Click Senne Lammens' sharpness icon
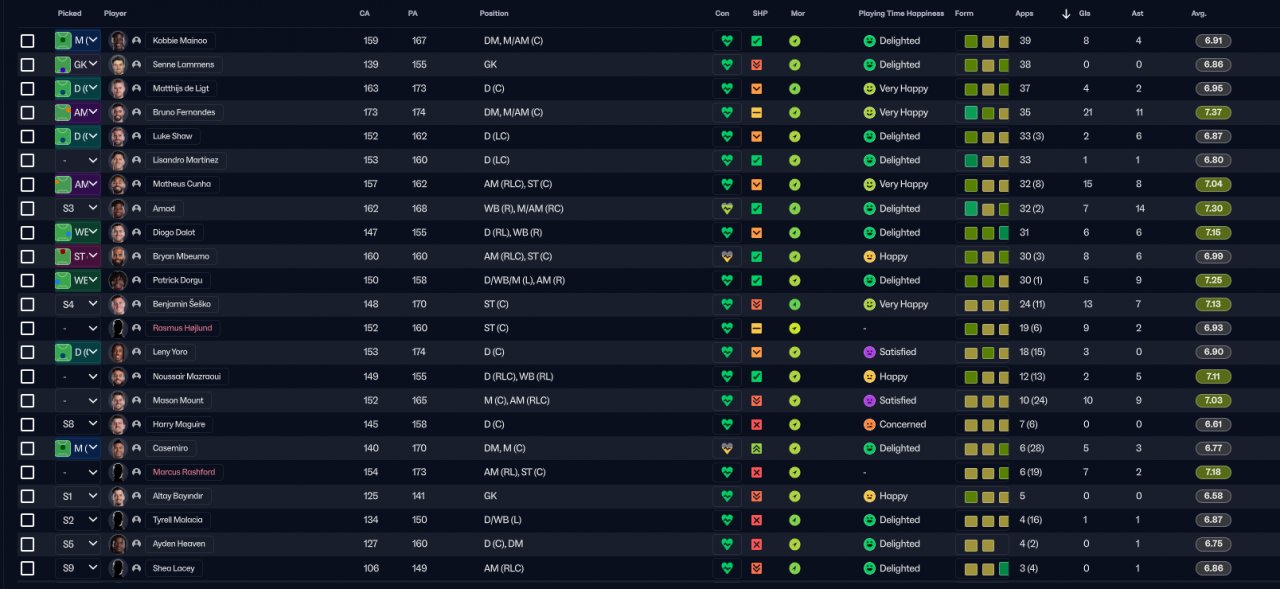The width and height of the screenshot is (1280, 589). click(757, 65)
